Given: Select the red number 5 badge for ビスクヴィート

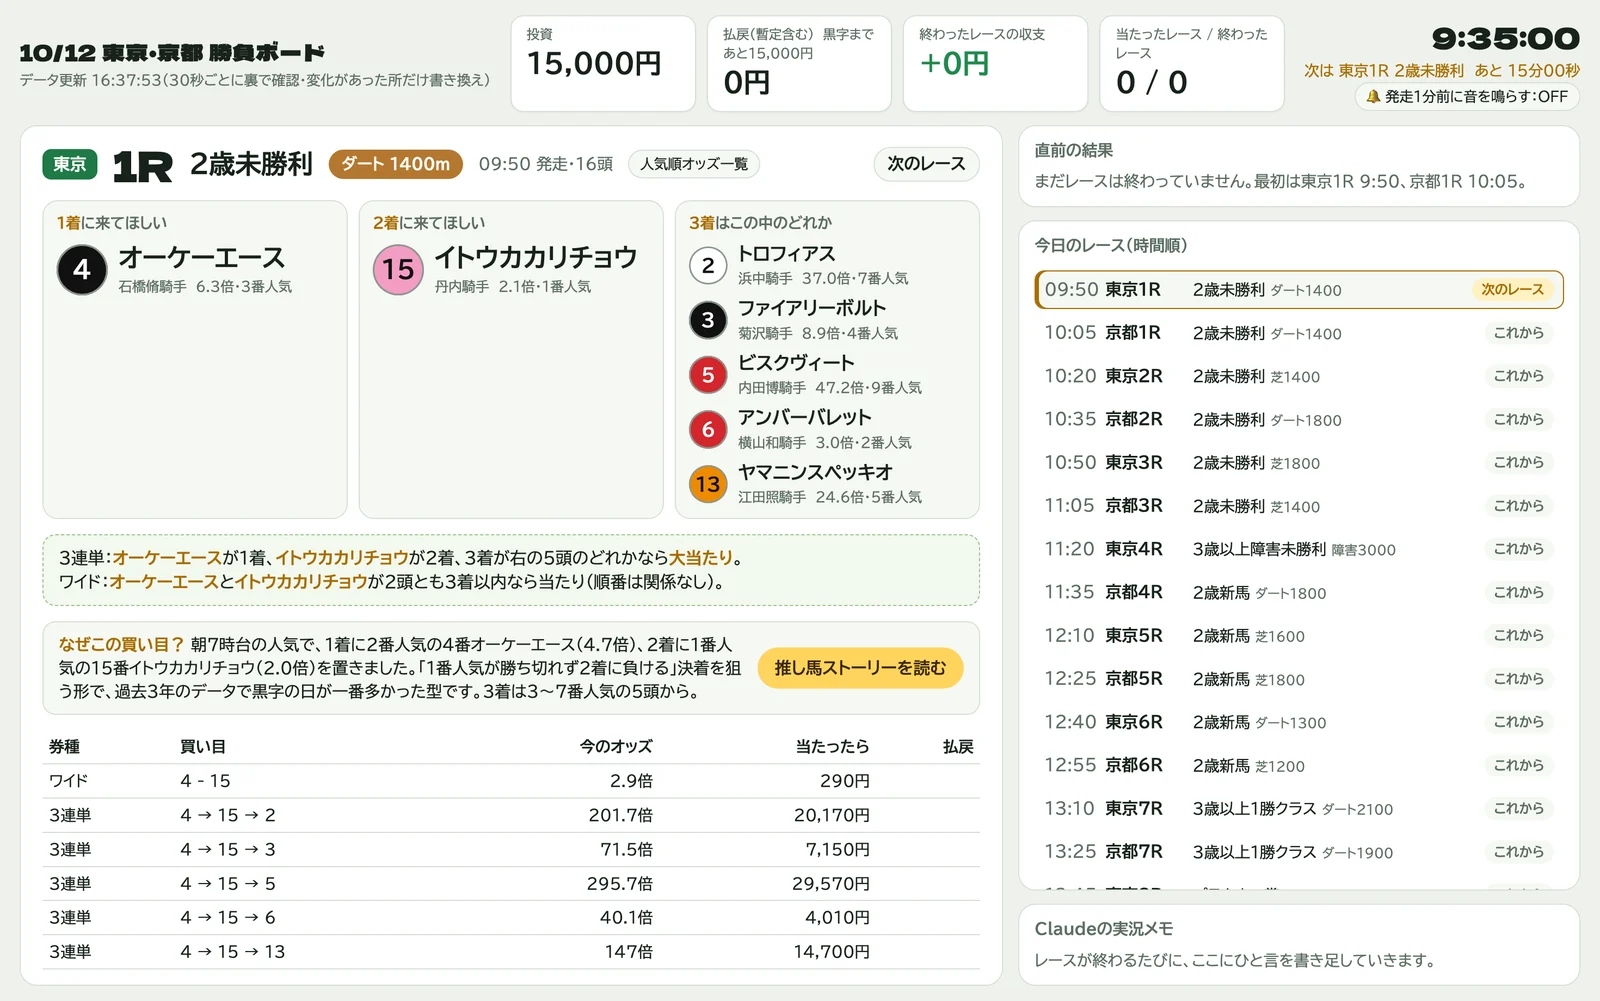Looking at the screenshot, I should pos(708,375).
